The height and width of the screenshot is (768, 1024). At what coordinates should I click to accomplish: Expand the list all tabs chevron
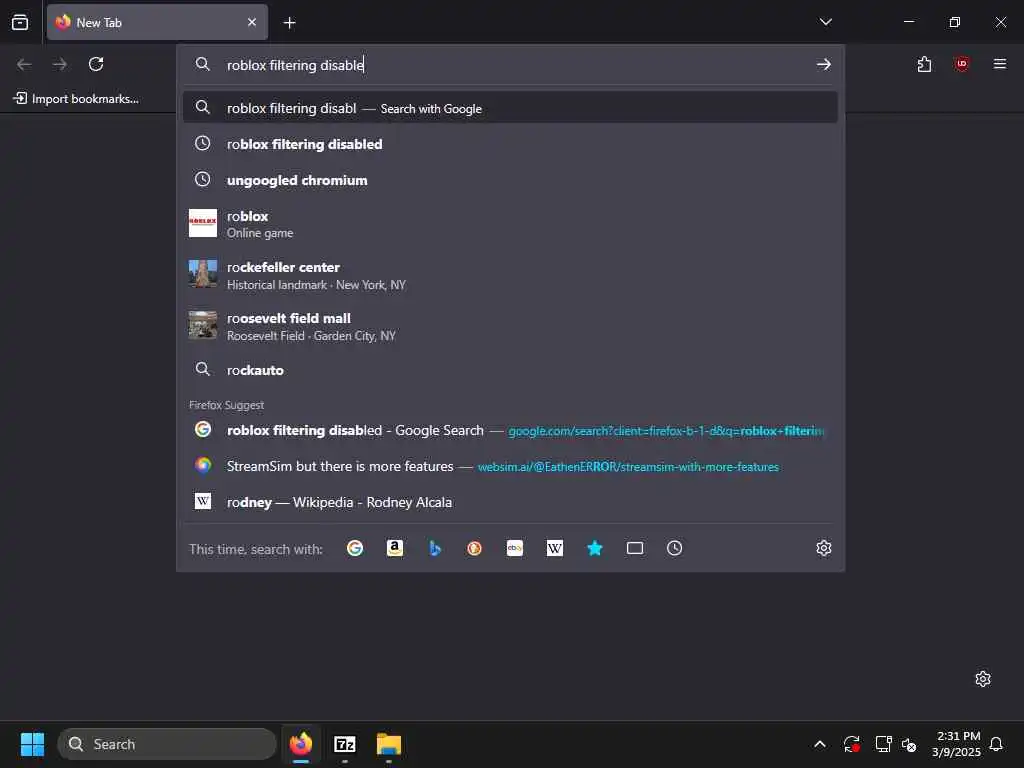tap(825, 22)
